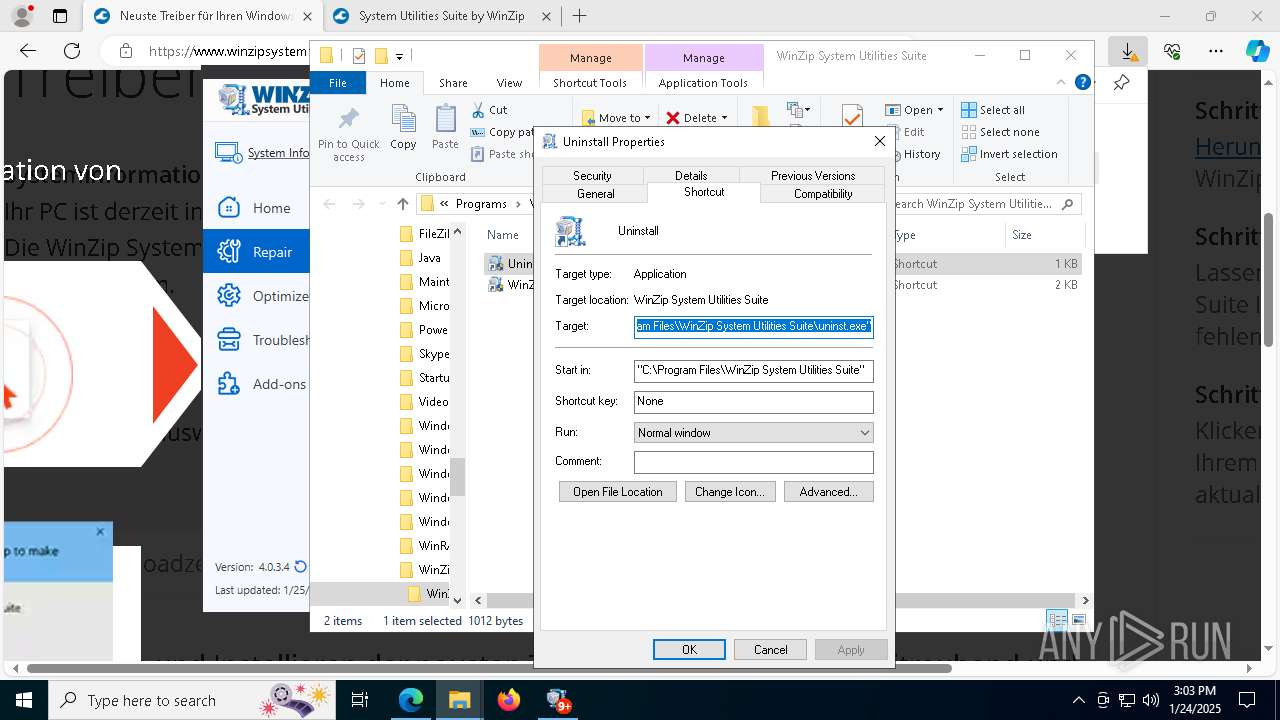Expand Delete dropdown arrow

click(x=724, y=118)
